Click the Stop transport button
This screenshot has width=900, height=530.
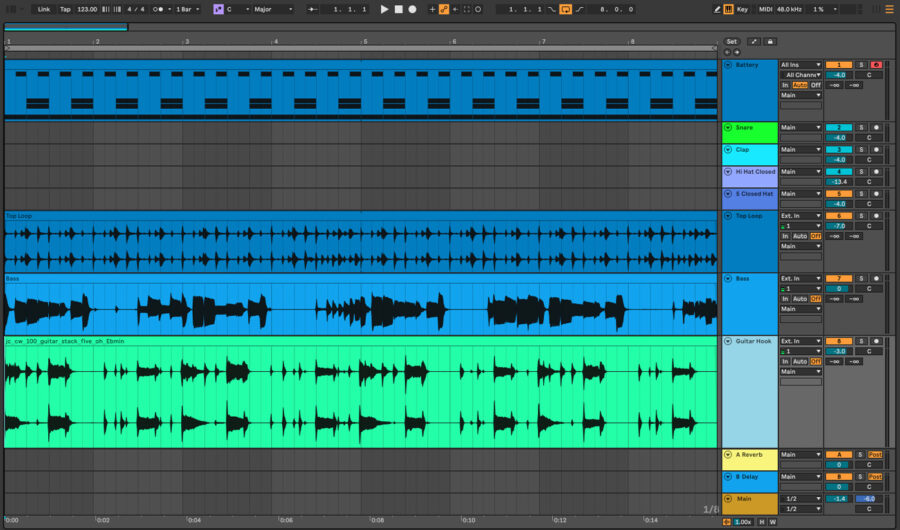pos(398,9)
